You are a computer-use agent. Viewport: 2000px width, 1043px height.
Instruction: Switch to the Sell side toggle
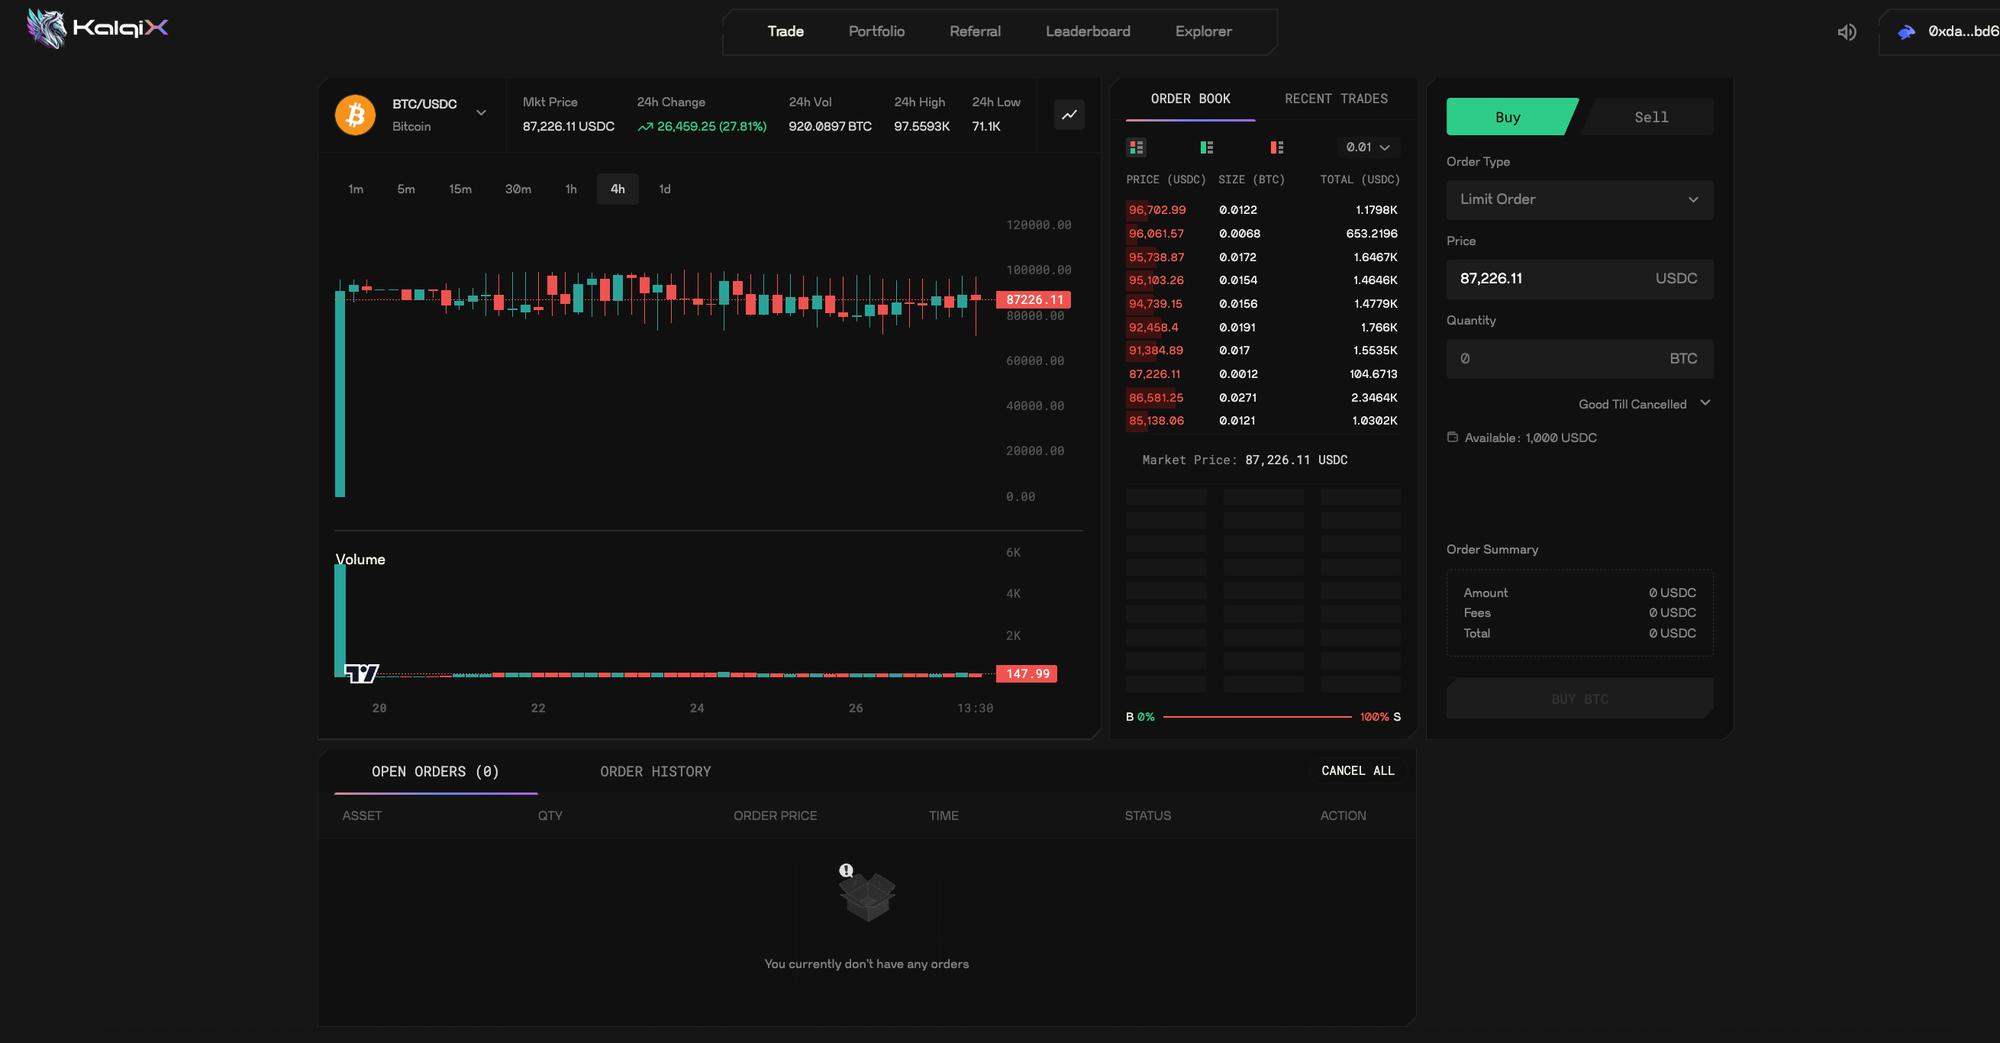tap(1651, 117)
